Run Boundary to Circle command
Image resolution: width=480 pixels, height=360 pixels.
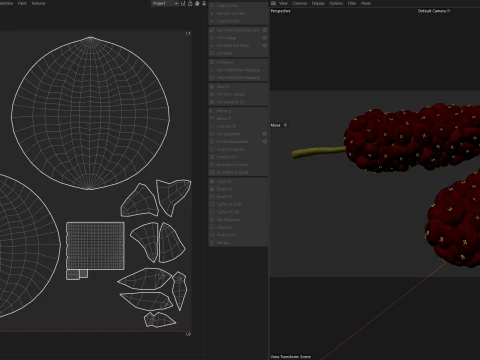pos(238,164)
